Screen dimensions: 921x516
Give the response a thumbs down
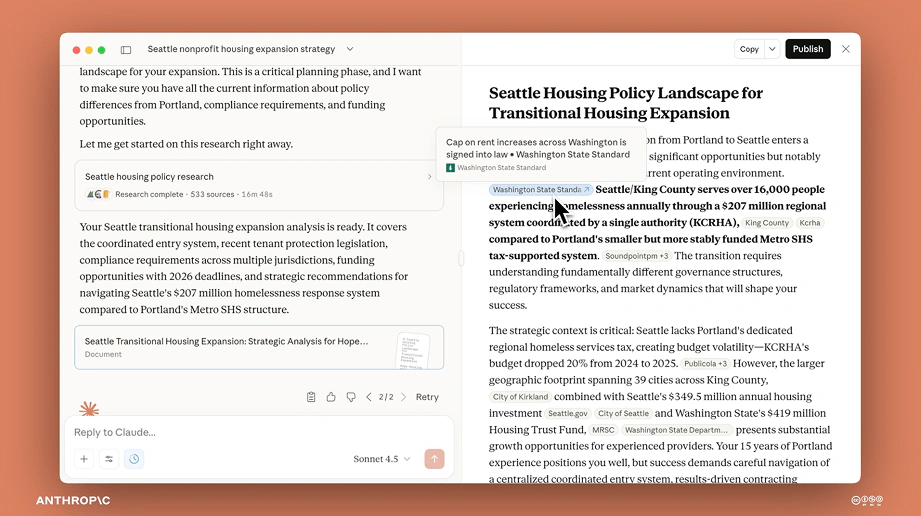tap(351, 397)
